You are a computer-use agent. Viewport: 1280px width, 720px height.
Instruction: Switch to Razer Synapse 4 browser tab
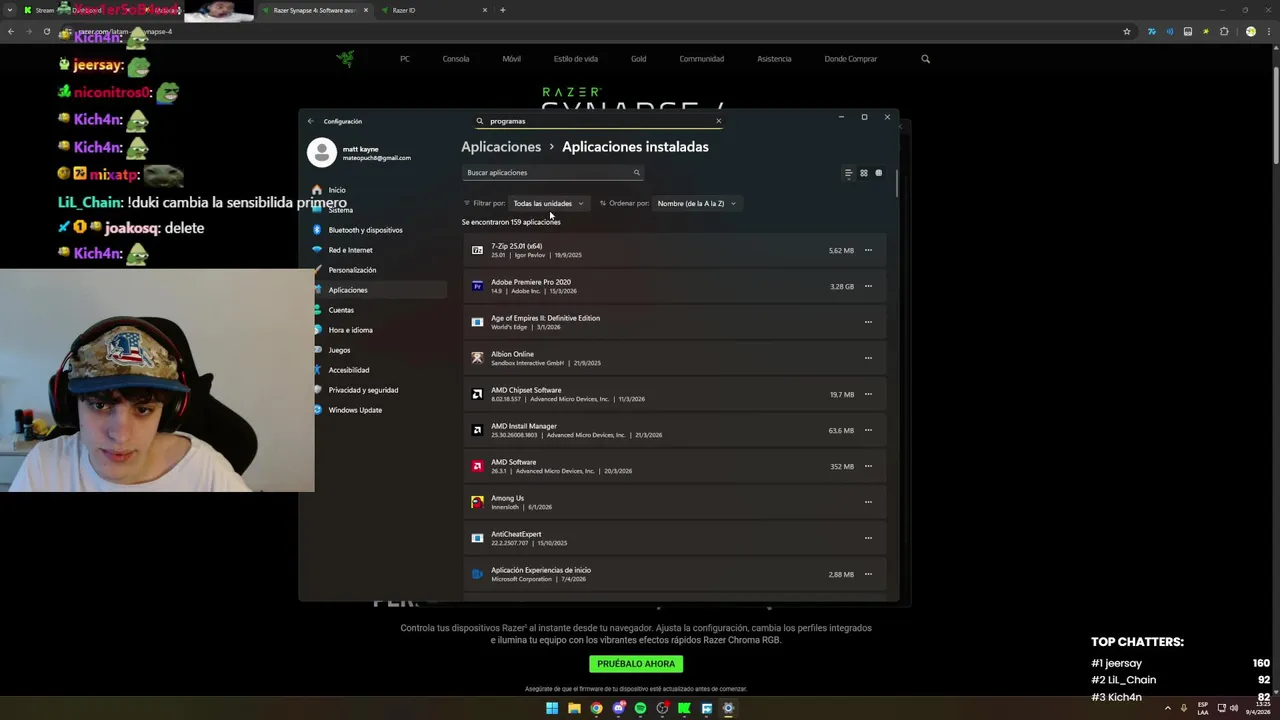point(315,10)
